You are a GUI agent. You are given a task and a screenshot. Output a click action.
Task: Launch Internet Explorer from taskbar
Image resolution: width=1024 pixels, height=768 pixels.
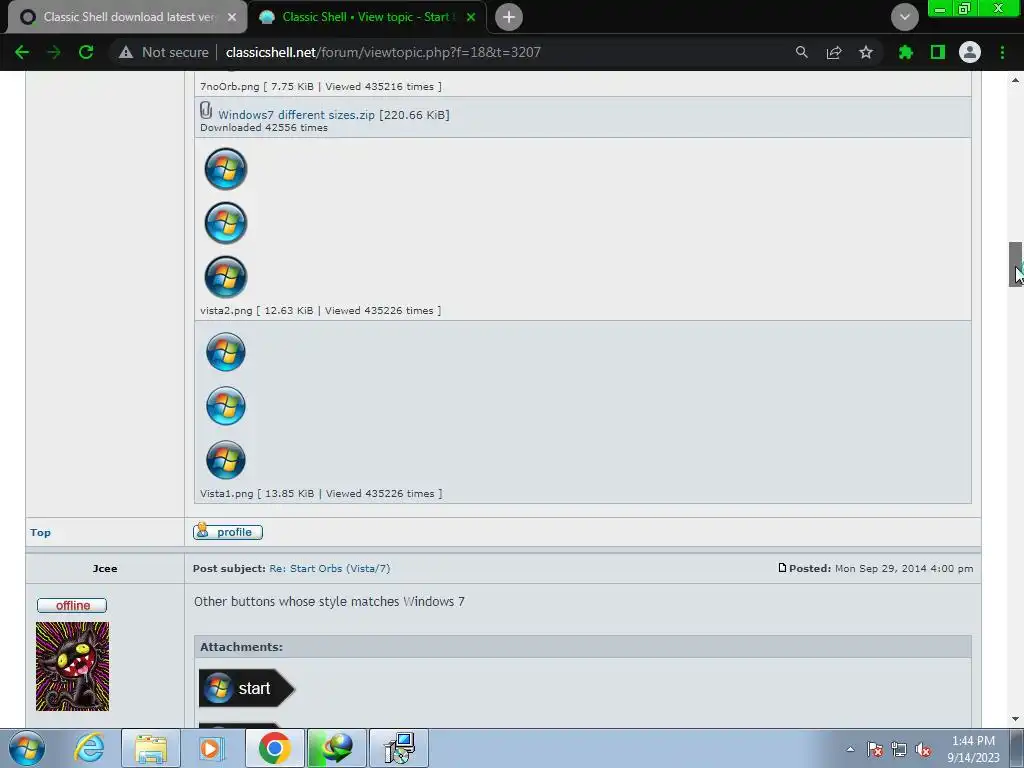(x=89, y=748)
